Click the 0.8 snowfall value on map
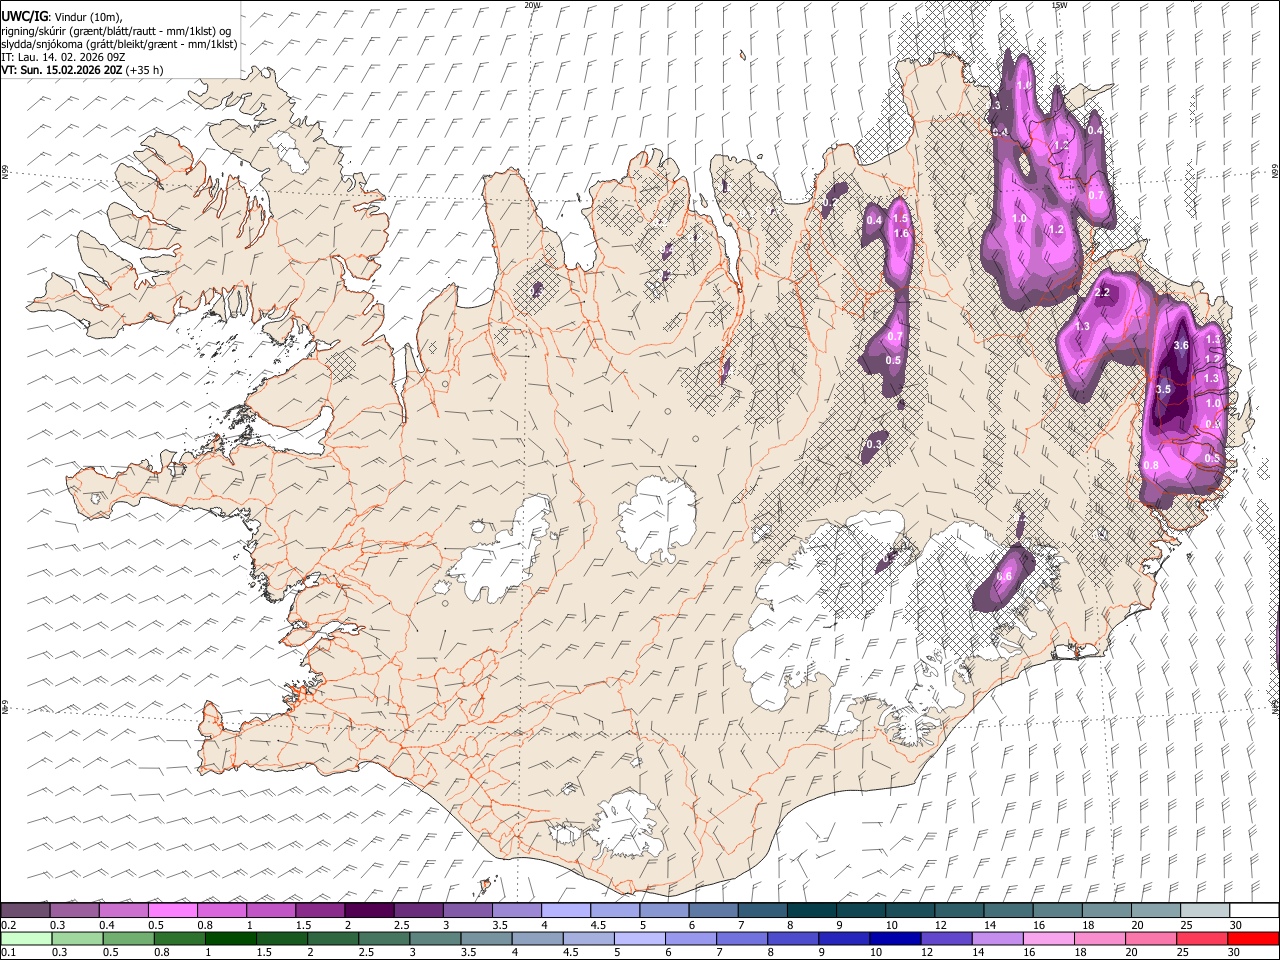Viewport: 1280px width, 960px height. (x=1151, y=465)
